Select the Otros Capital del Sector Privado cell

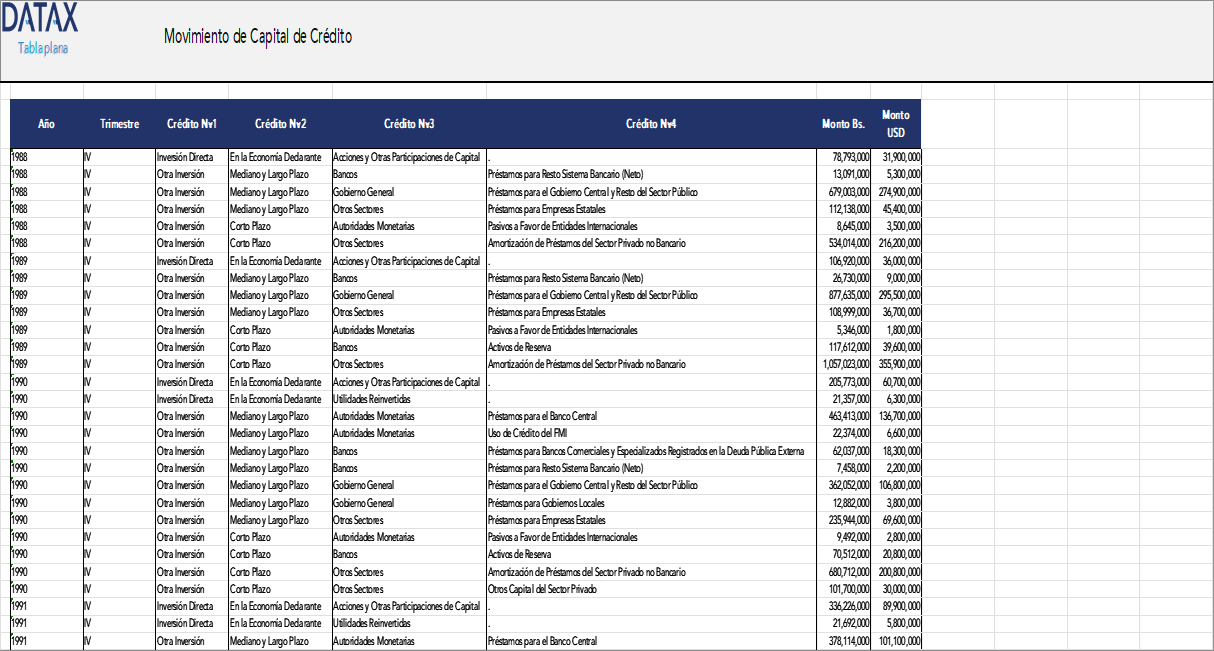(x=651, y=589)
